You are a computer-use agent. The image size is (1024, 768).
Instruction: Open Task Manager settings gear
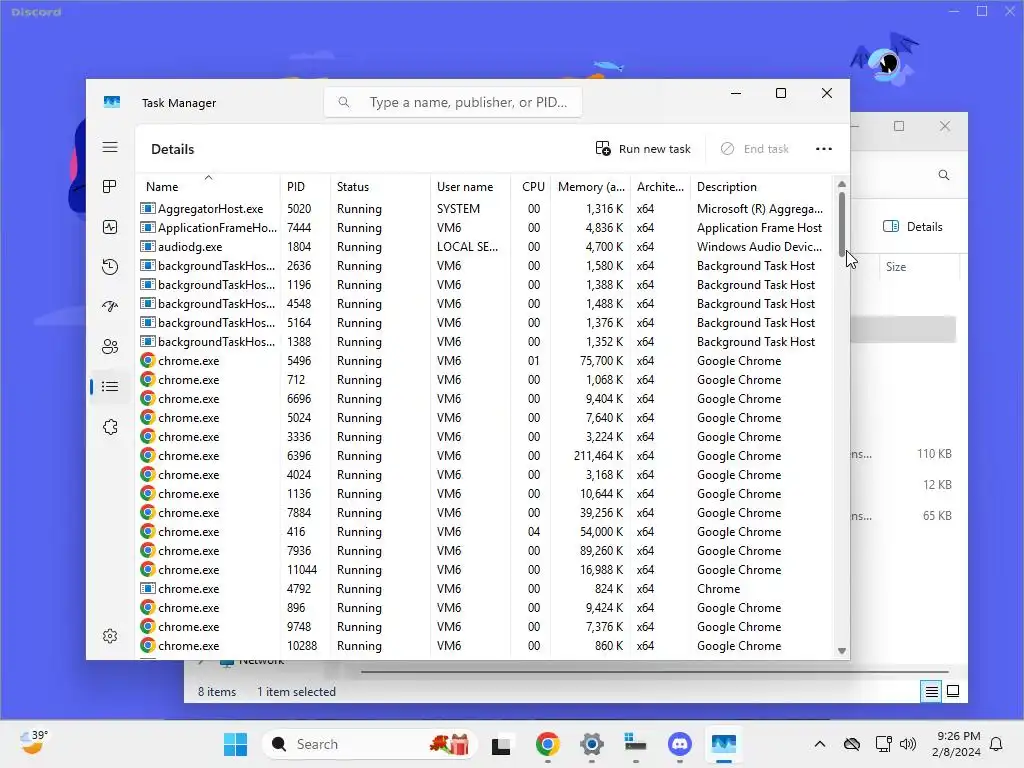pos(110,635)
